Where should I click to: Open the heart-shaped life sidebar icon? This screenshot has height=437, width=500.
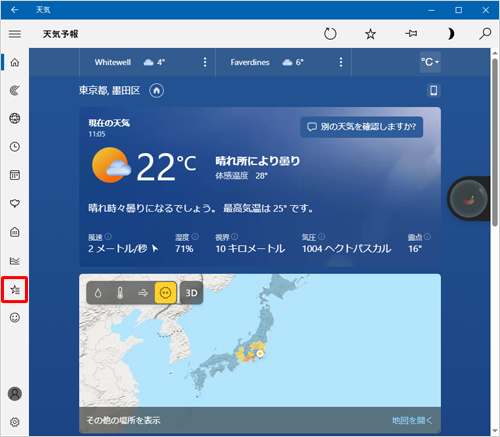pyautogui.click(x=15, y=203)
